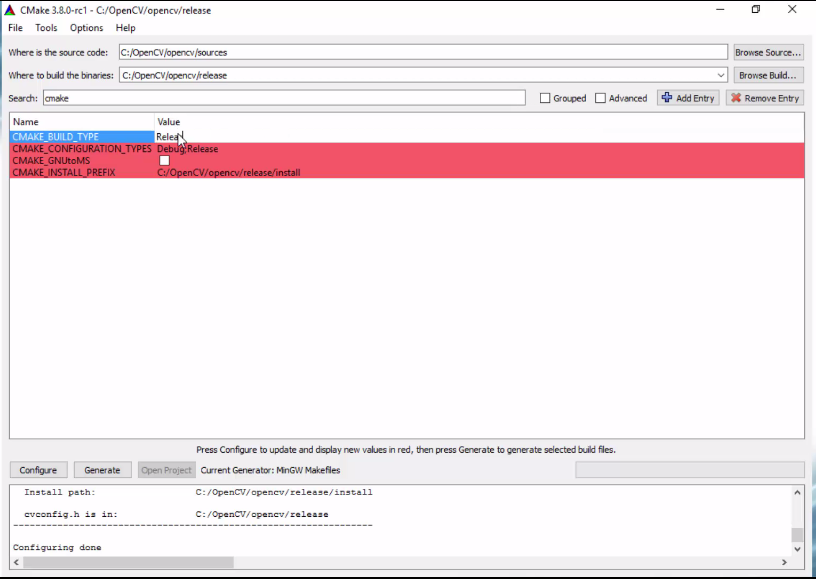Click the output log horizontal scrollbar thumb
The height and width of the screenshot is (579, 816).
pyautogui.click(x=129, y=562)
